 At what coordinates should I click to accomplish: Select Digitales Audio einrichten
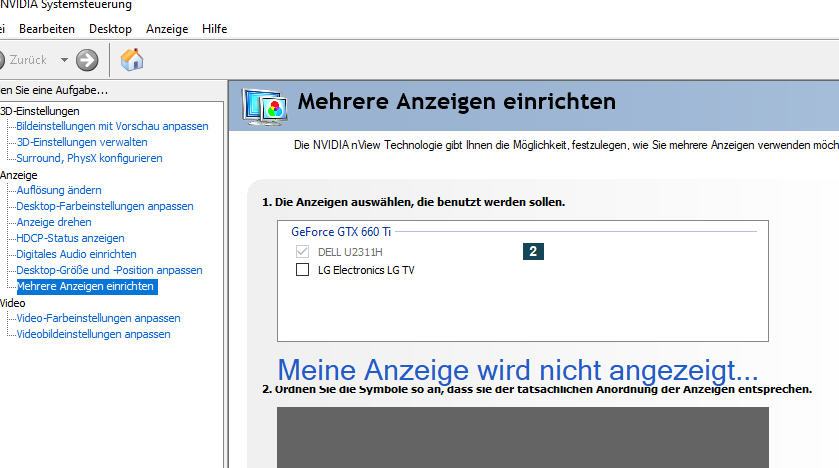point(76,254)
